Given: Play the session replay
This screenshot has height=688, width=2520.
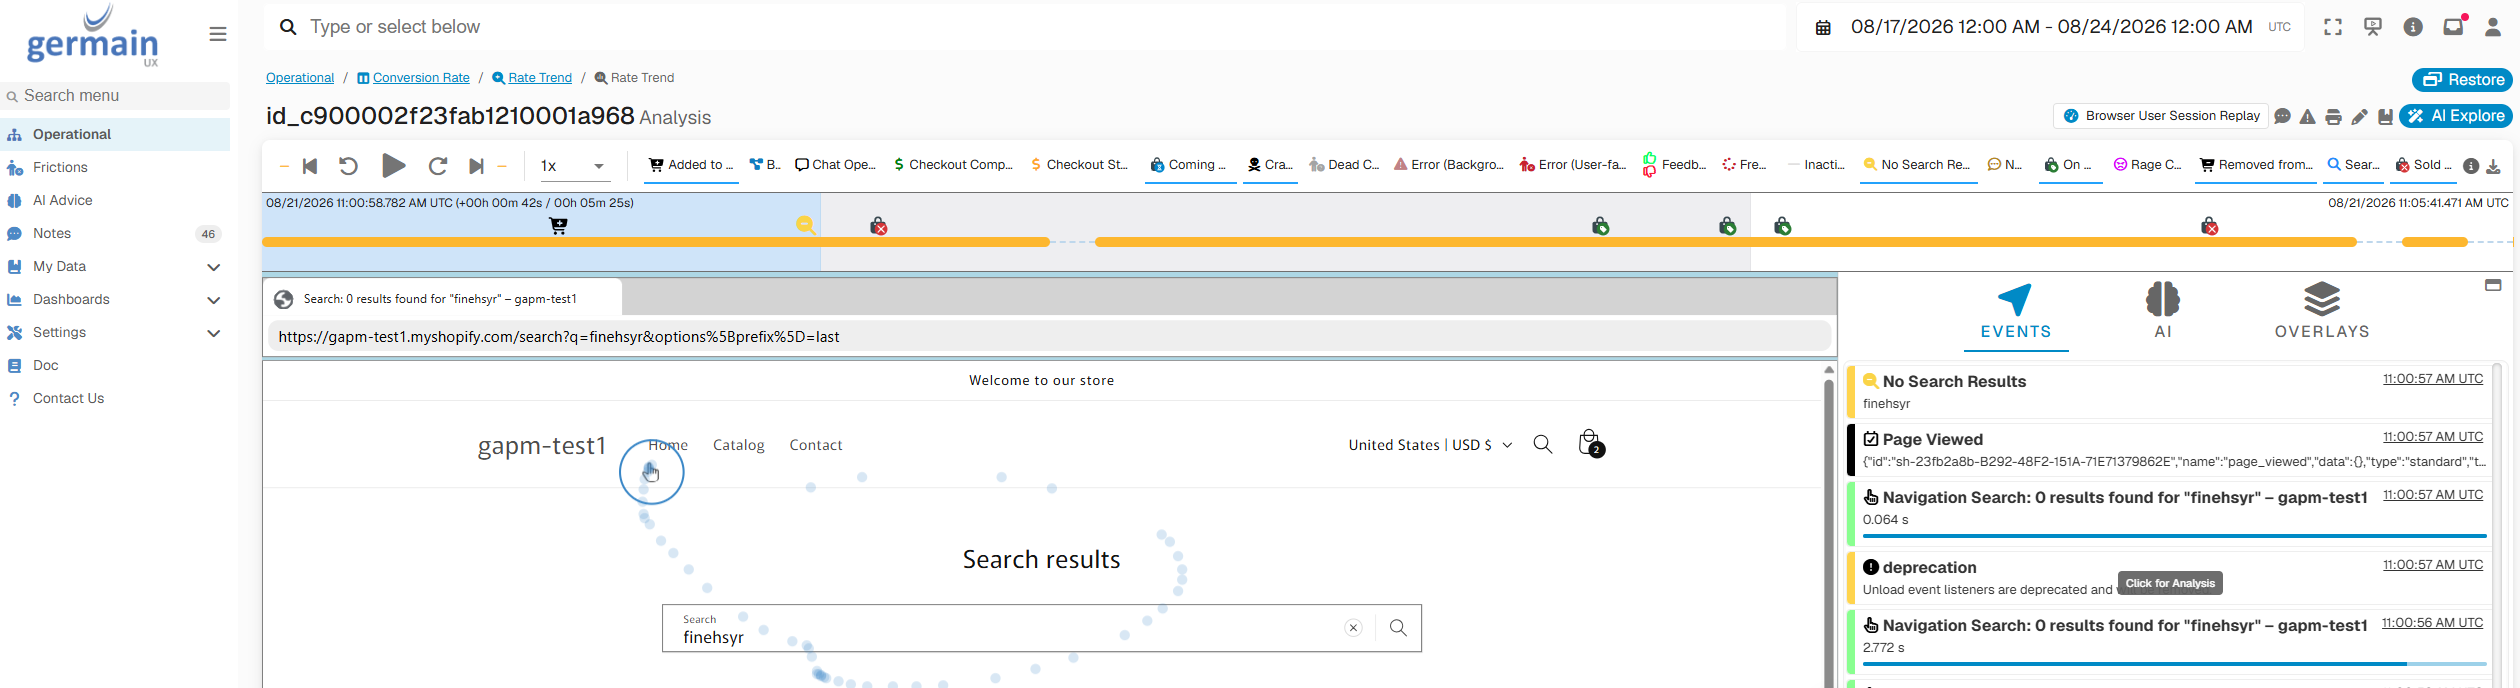Looking at the screenshot, I should (x=394, y=166).
